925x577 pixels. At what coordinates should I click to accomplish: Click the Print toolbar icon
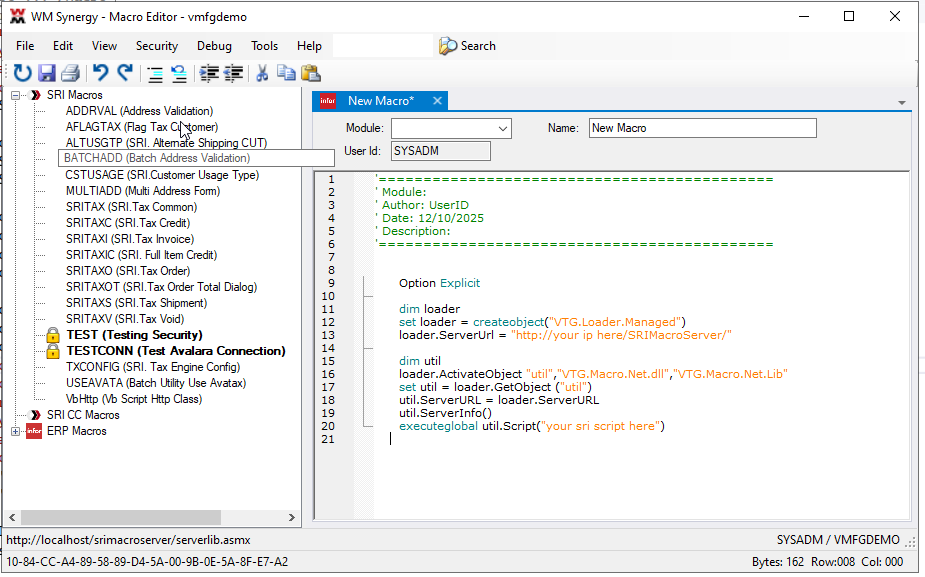[x=70, y=73]
